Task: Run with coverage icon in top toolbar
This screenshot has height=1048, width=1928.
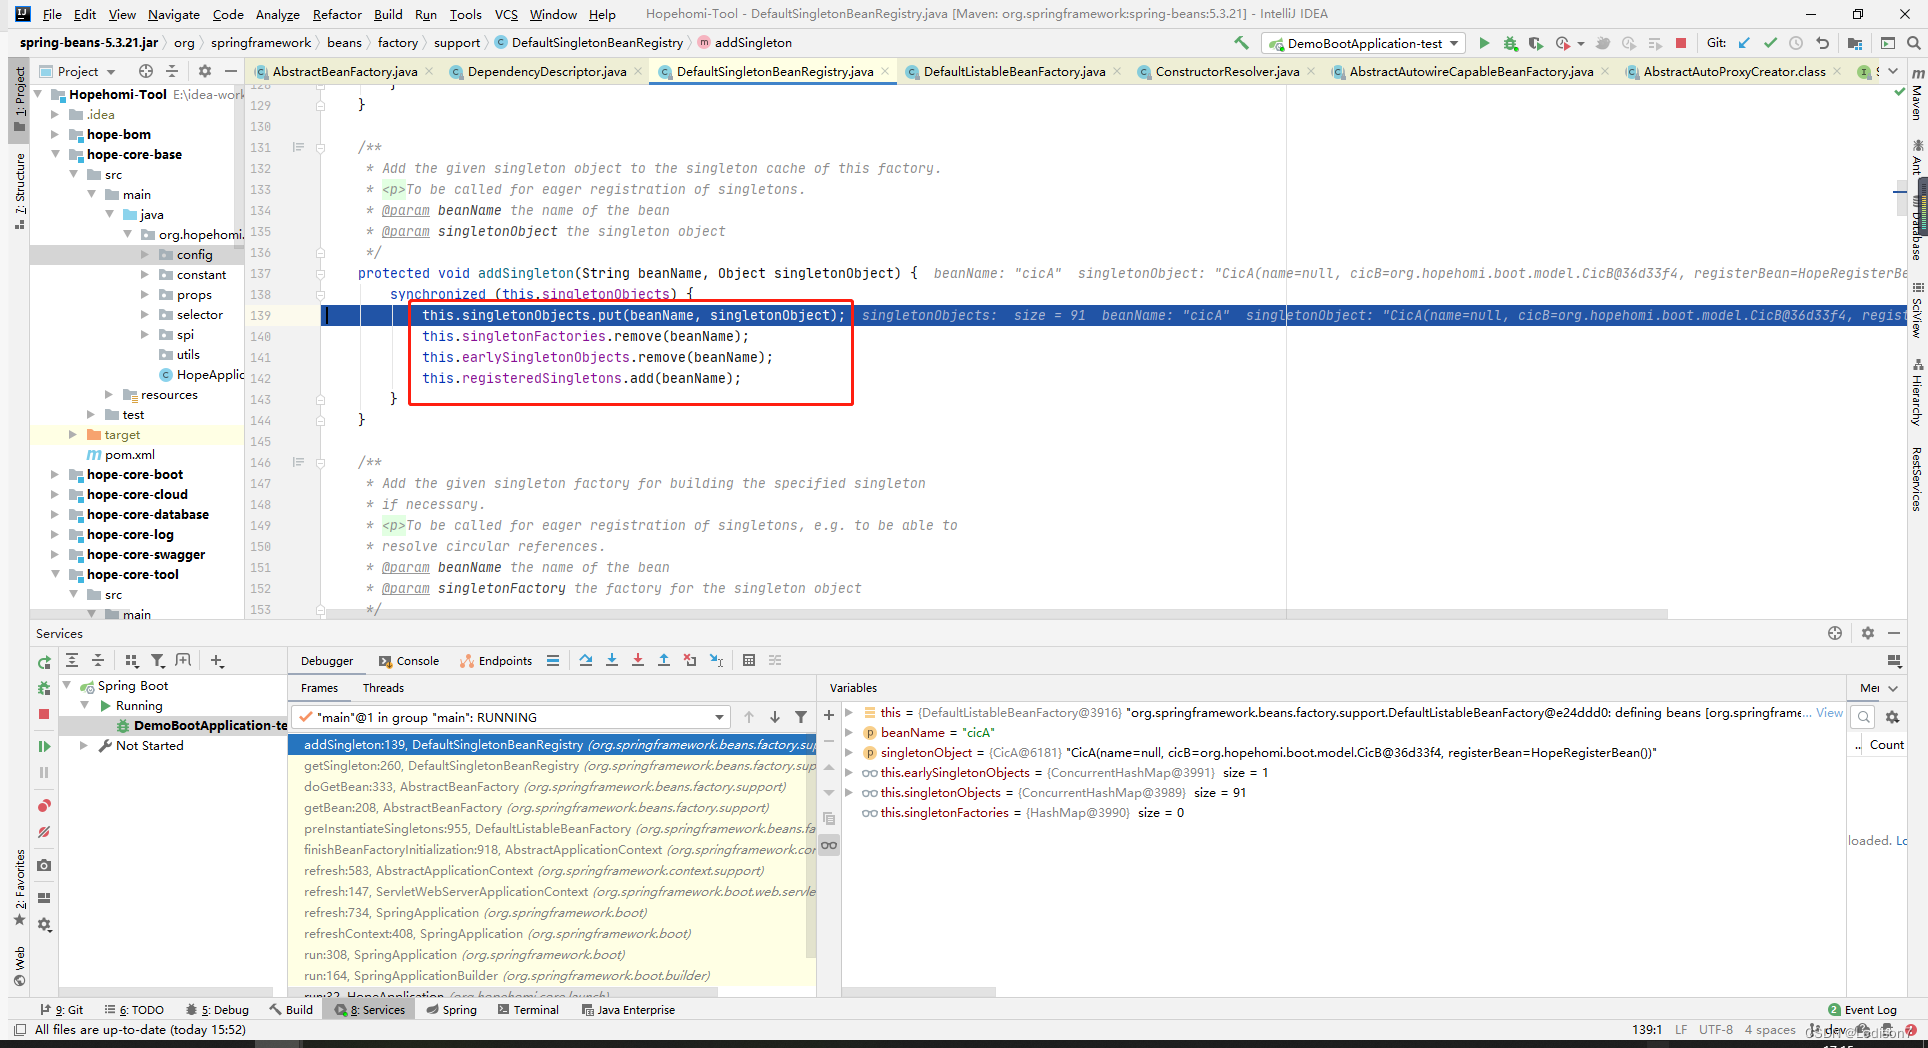Action: 1536,43
